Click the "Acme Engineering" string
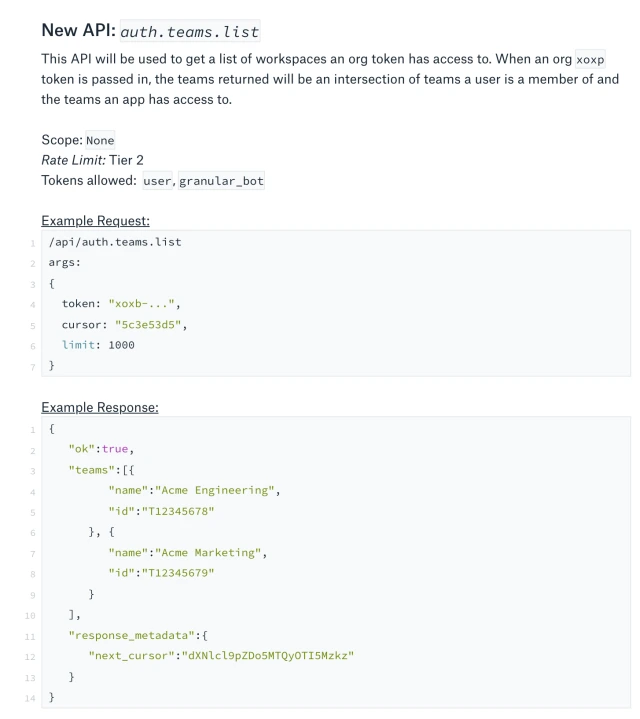Image resolution: width=640 pixels, height=719 pixels. pyautogui.click(x=215, y=490)
